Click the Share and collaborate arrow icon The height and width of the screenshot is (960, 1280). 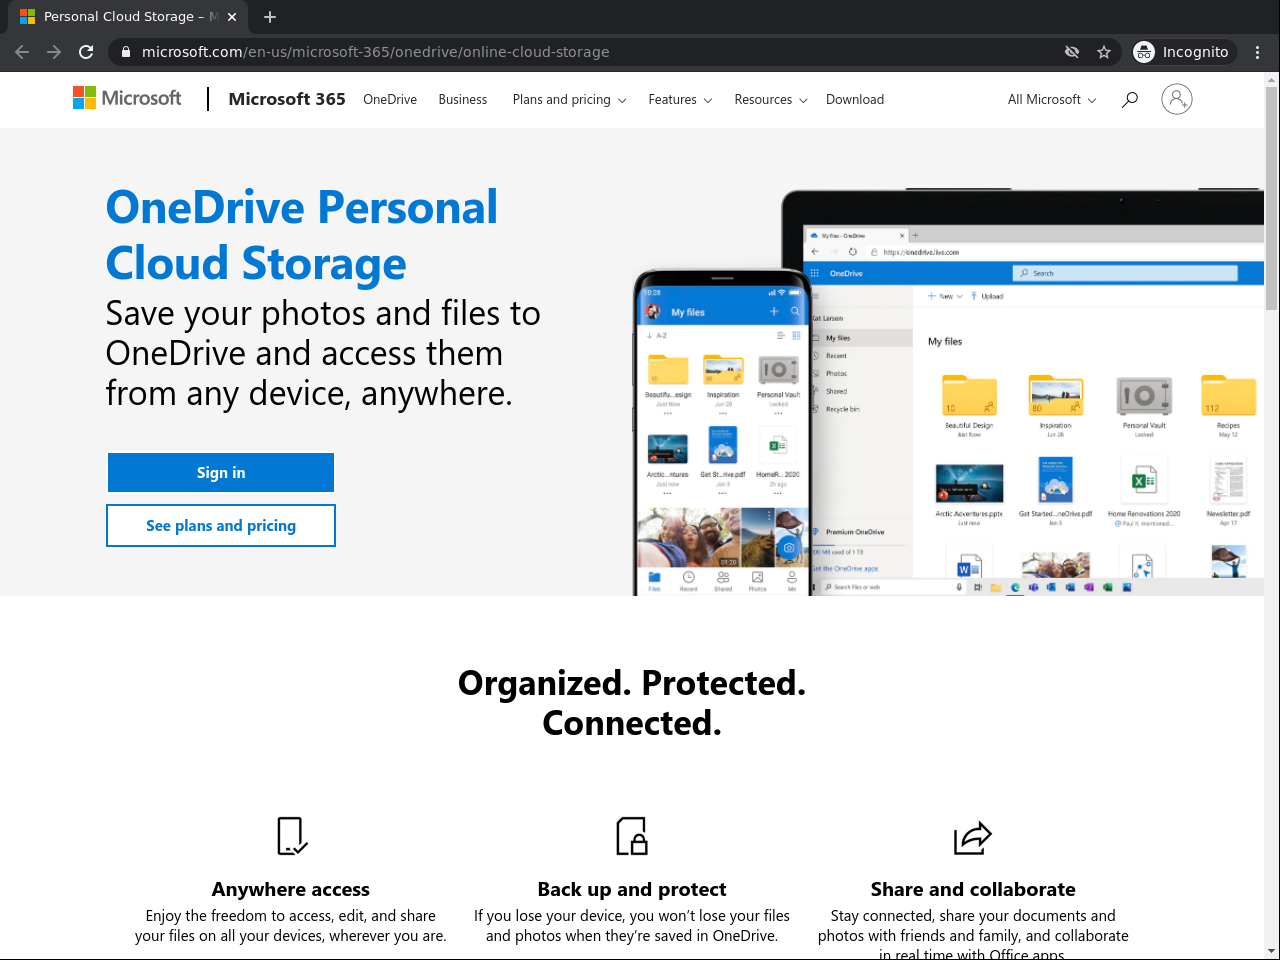973,838
